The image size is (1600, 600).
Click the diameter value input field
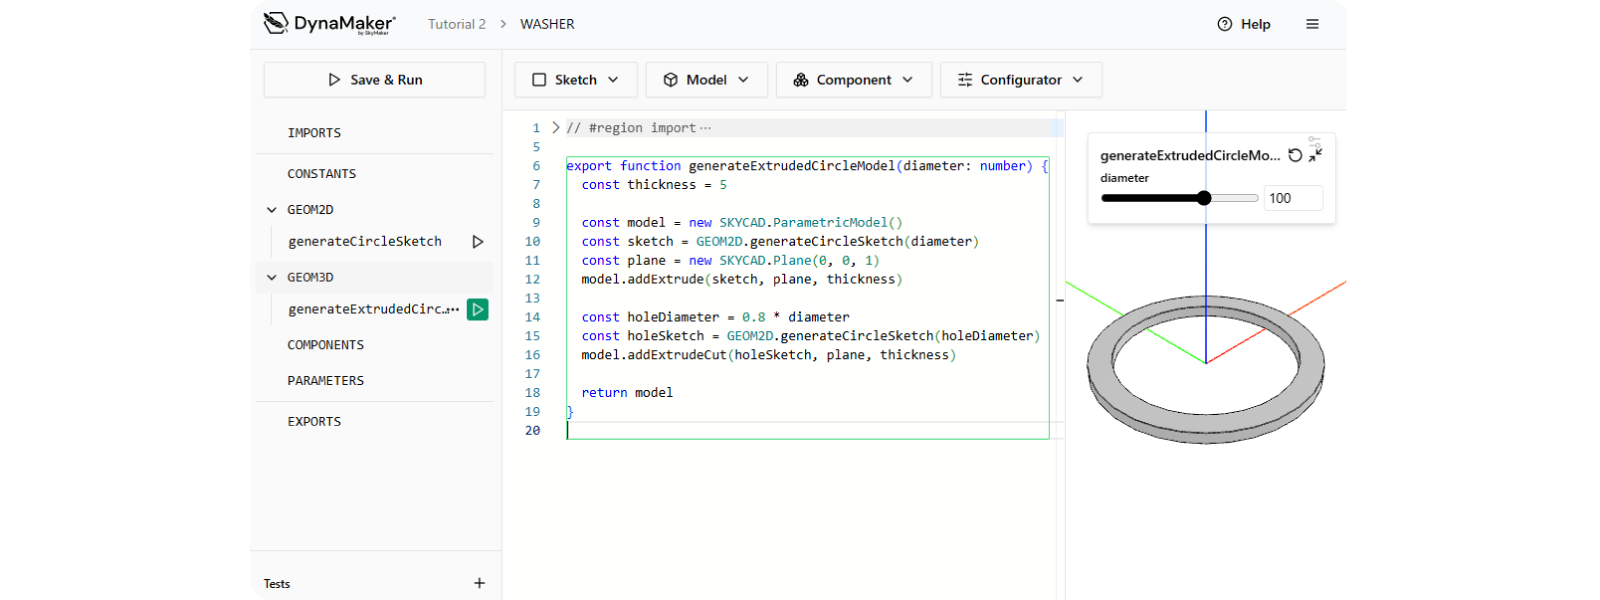point(1292,198)
